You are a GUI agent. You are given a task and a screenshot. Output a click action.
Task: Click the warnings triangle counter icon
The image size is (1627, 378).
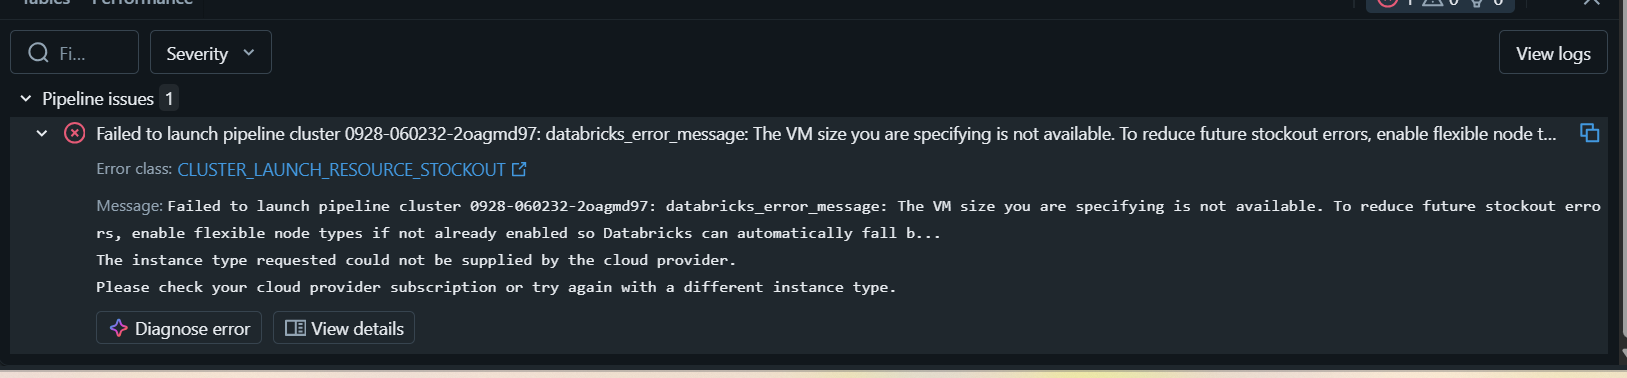click(x=1432, y=3)
